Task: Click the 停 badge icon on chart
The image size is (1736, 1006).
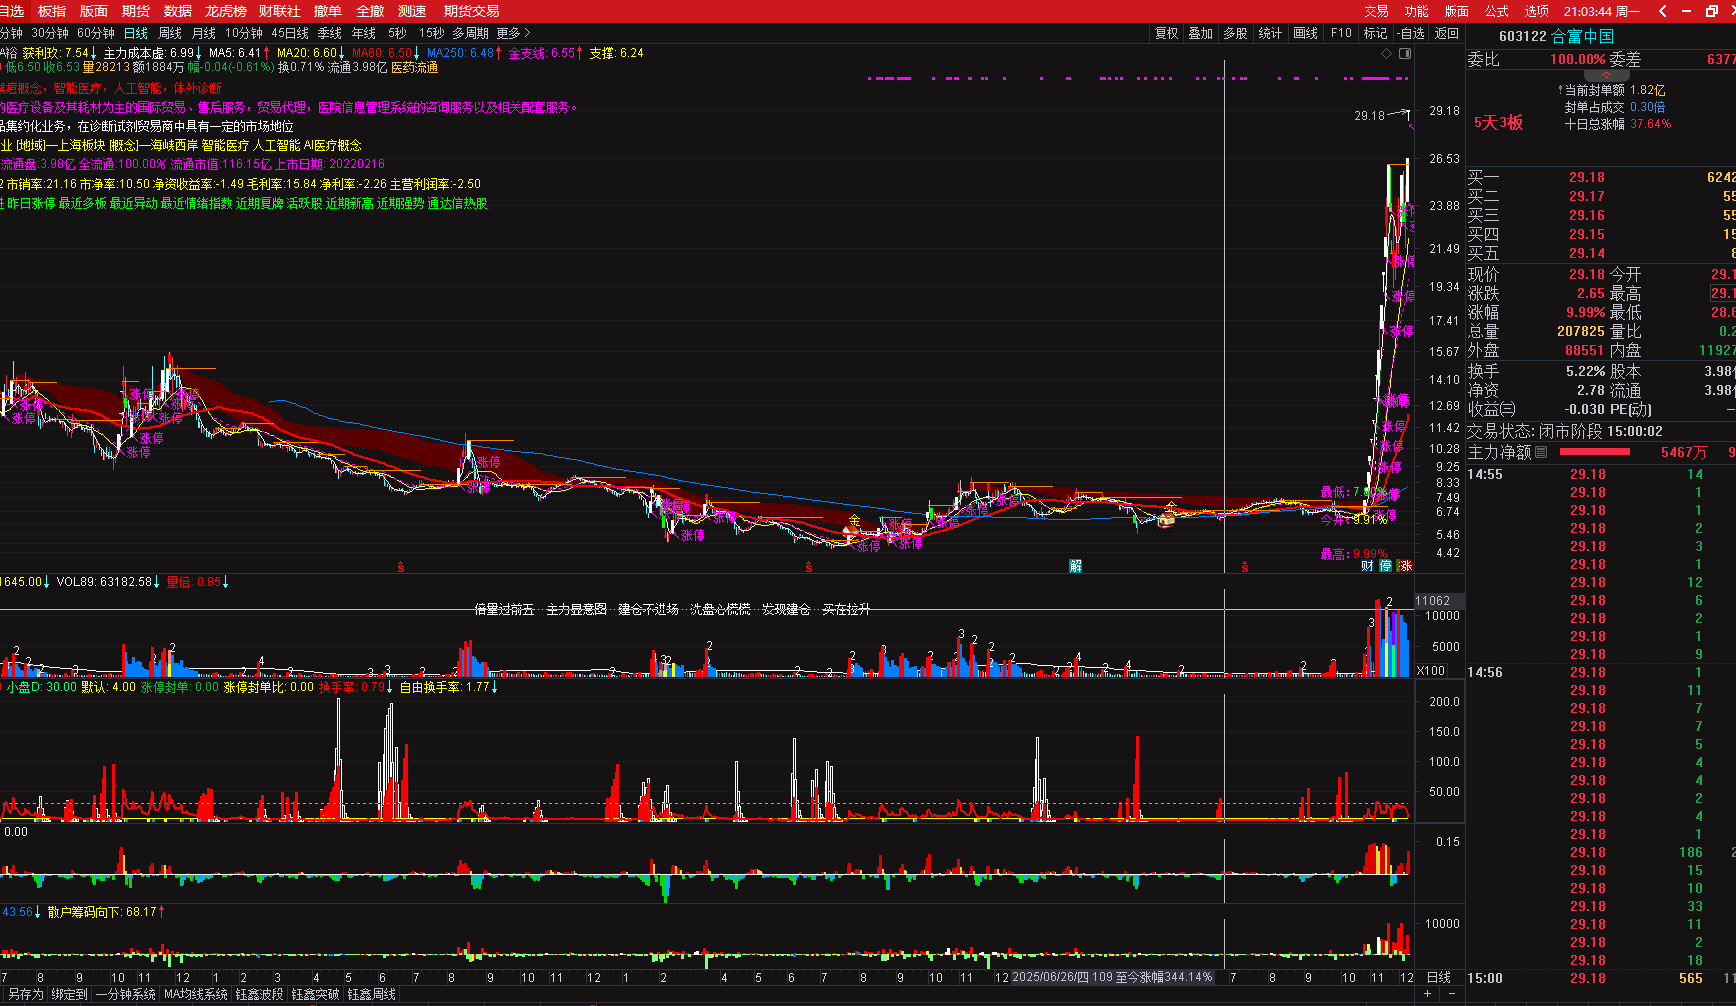Action: (x=1386, y=566)
